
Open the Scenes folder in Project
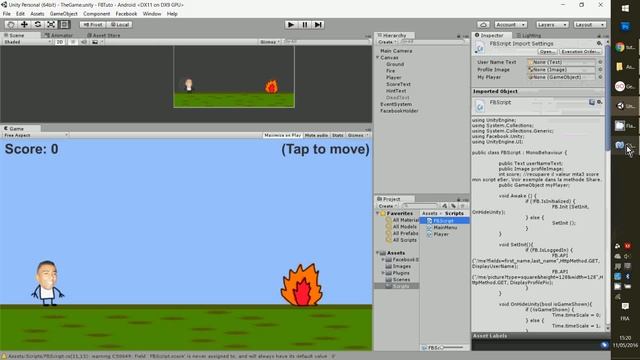(401, 280)
